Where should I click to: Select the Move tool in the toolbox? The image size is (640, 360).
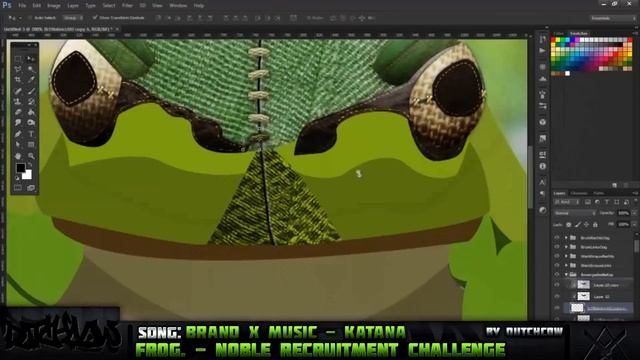31,59
